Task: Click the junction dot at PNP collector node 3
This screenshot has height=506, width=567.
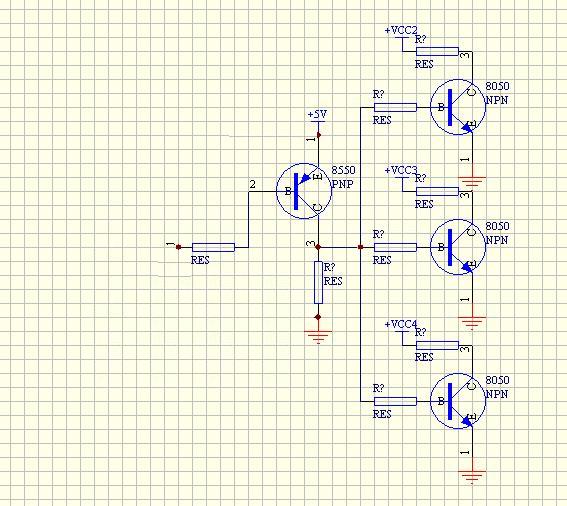Action: (x=318, y=247)
